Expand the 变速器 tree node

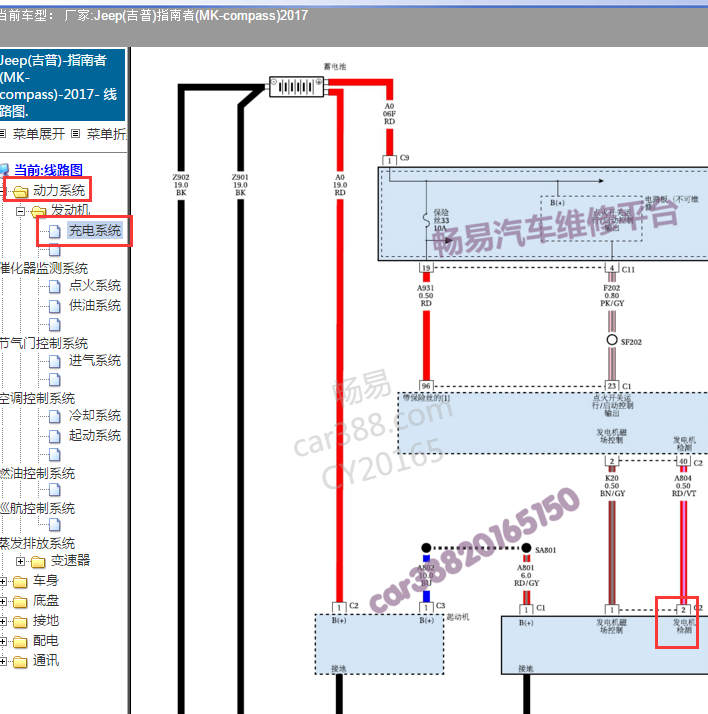pos(20,561)
